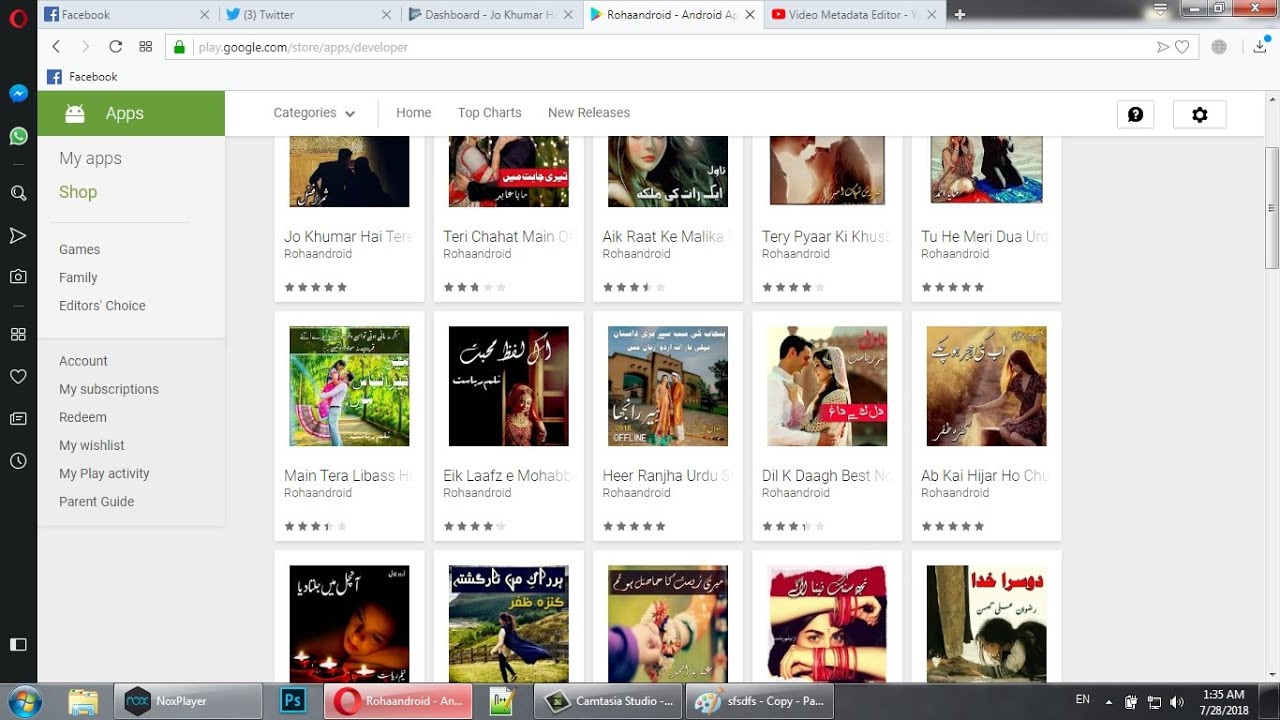Open the Home menu item
The height and width of the screenshot is (720, 1280).
[414, 113]
